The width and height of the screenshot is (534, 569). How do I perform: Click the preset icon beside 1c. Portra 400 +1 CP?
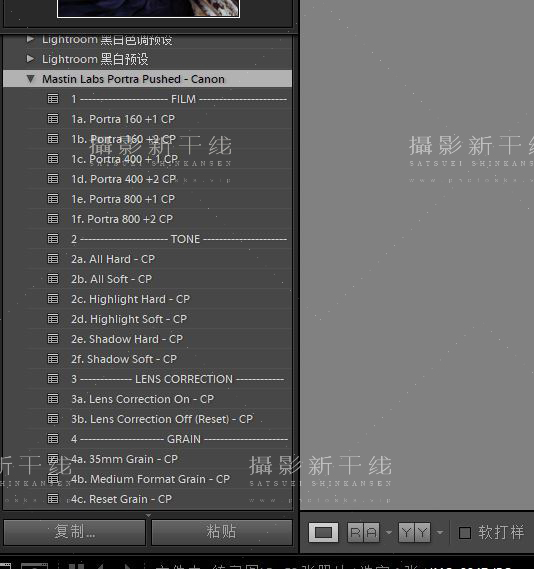point(53,159)
